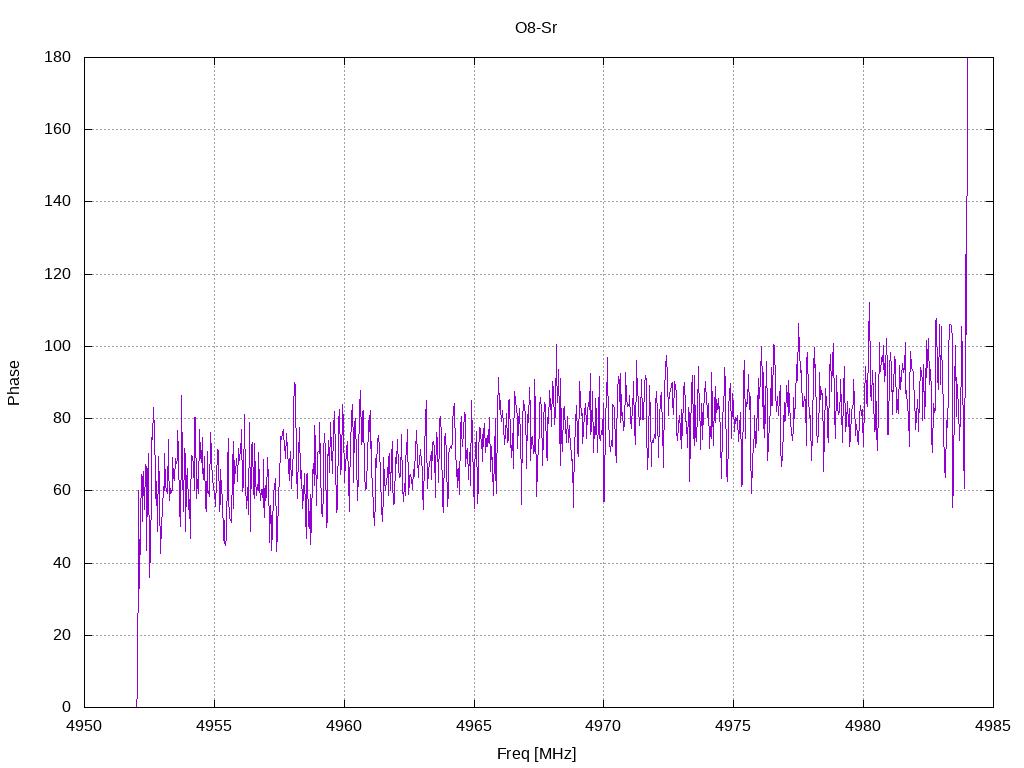Click the y-axis value "20"
Image resolution: width=1024 pixels, height=768 pixels.
pyautogui.click(x=61, y=635)
